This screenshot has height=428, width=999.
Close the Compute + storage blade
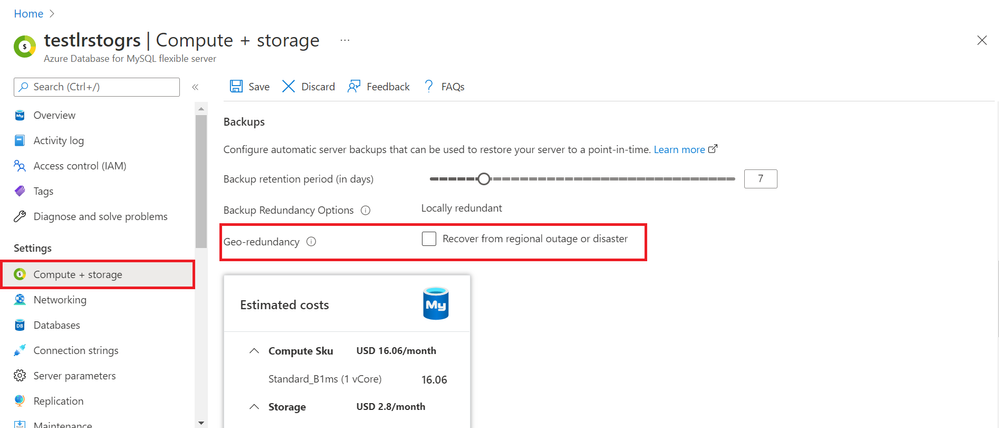[x=982, y=41]
